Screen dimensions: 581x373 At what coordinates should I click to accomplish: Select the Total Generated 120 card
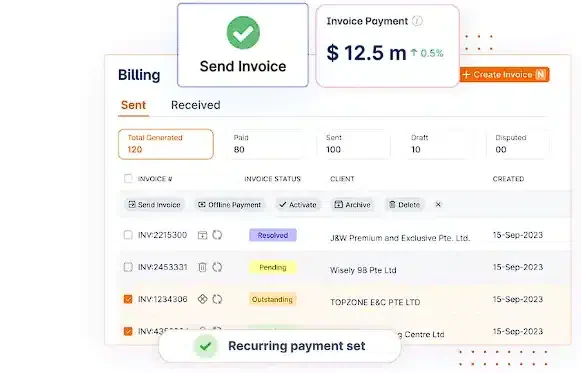pos(166,144)
